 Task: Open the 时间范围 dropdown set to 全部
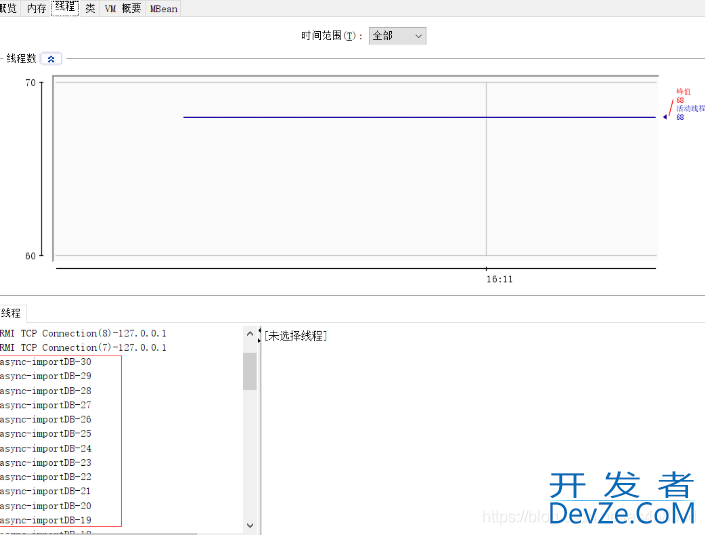coord(397,36)
